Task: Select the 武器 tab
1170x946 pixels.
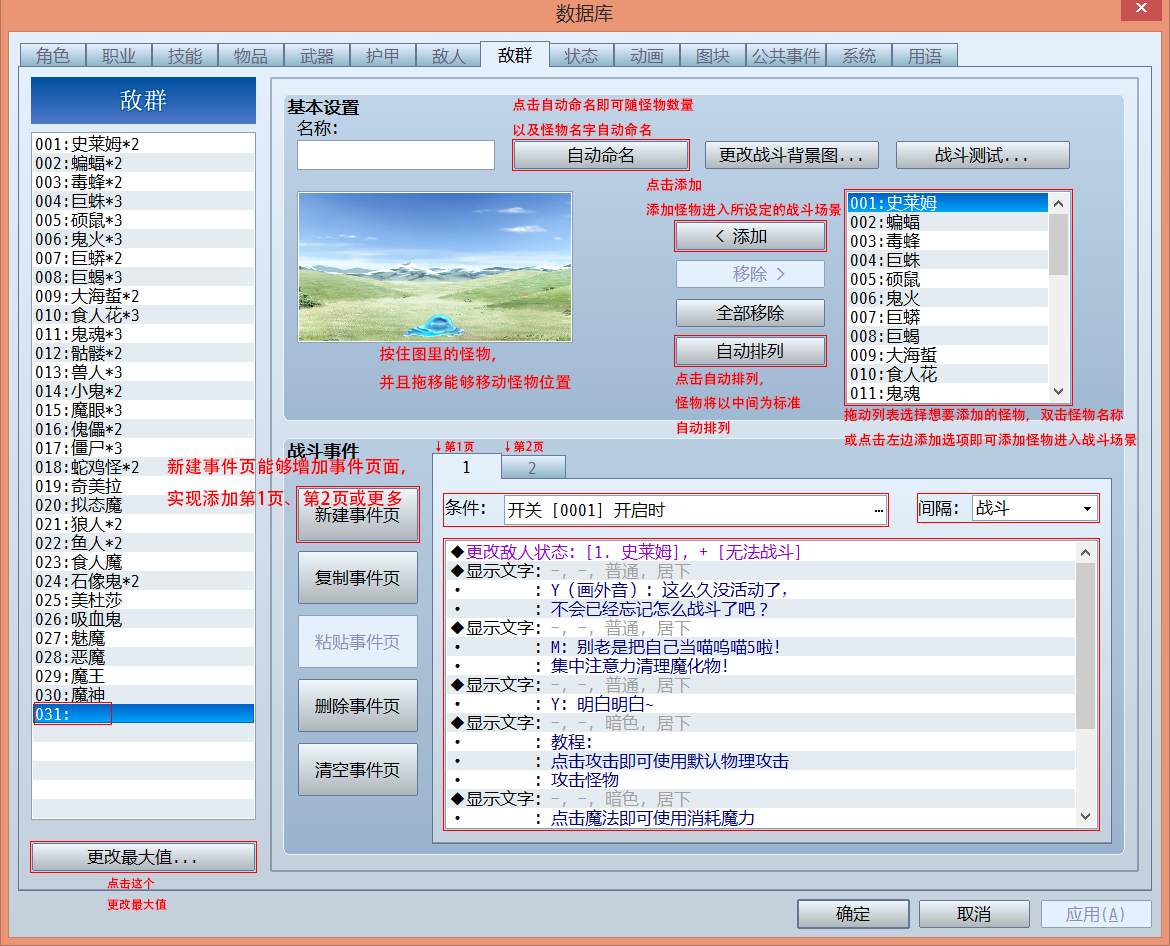Action: [316, 56]
